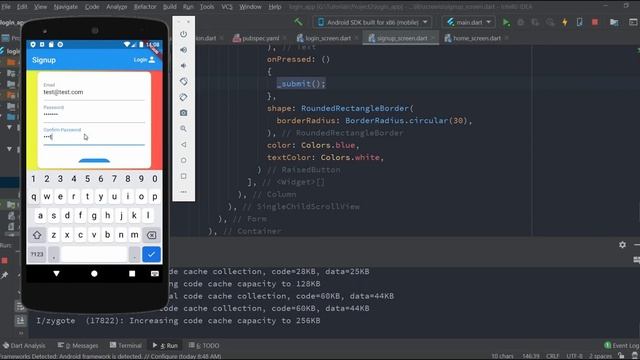The height and width of the screenshot is (360, 640).
Task: Stop the running app in toolbar
Action: coord(595,22)
